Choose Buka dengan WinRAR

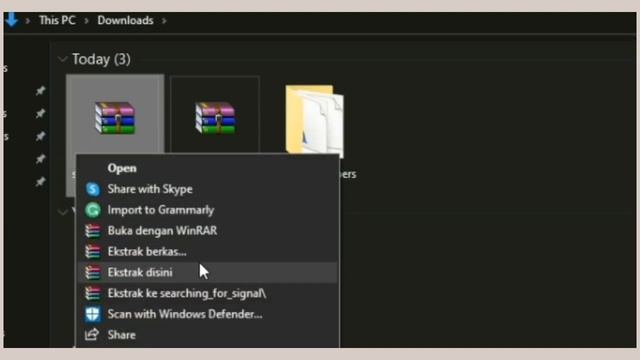[207, 231]
